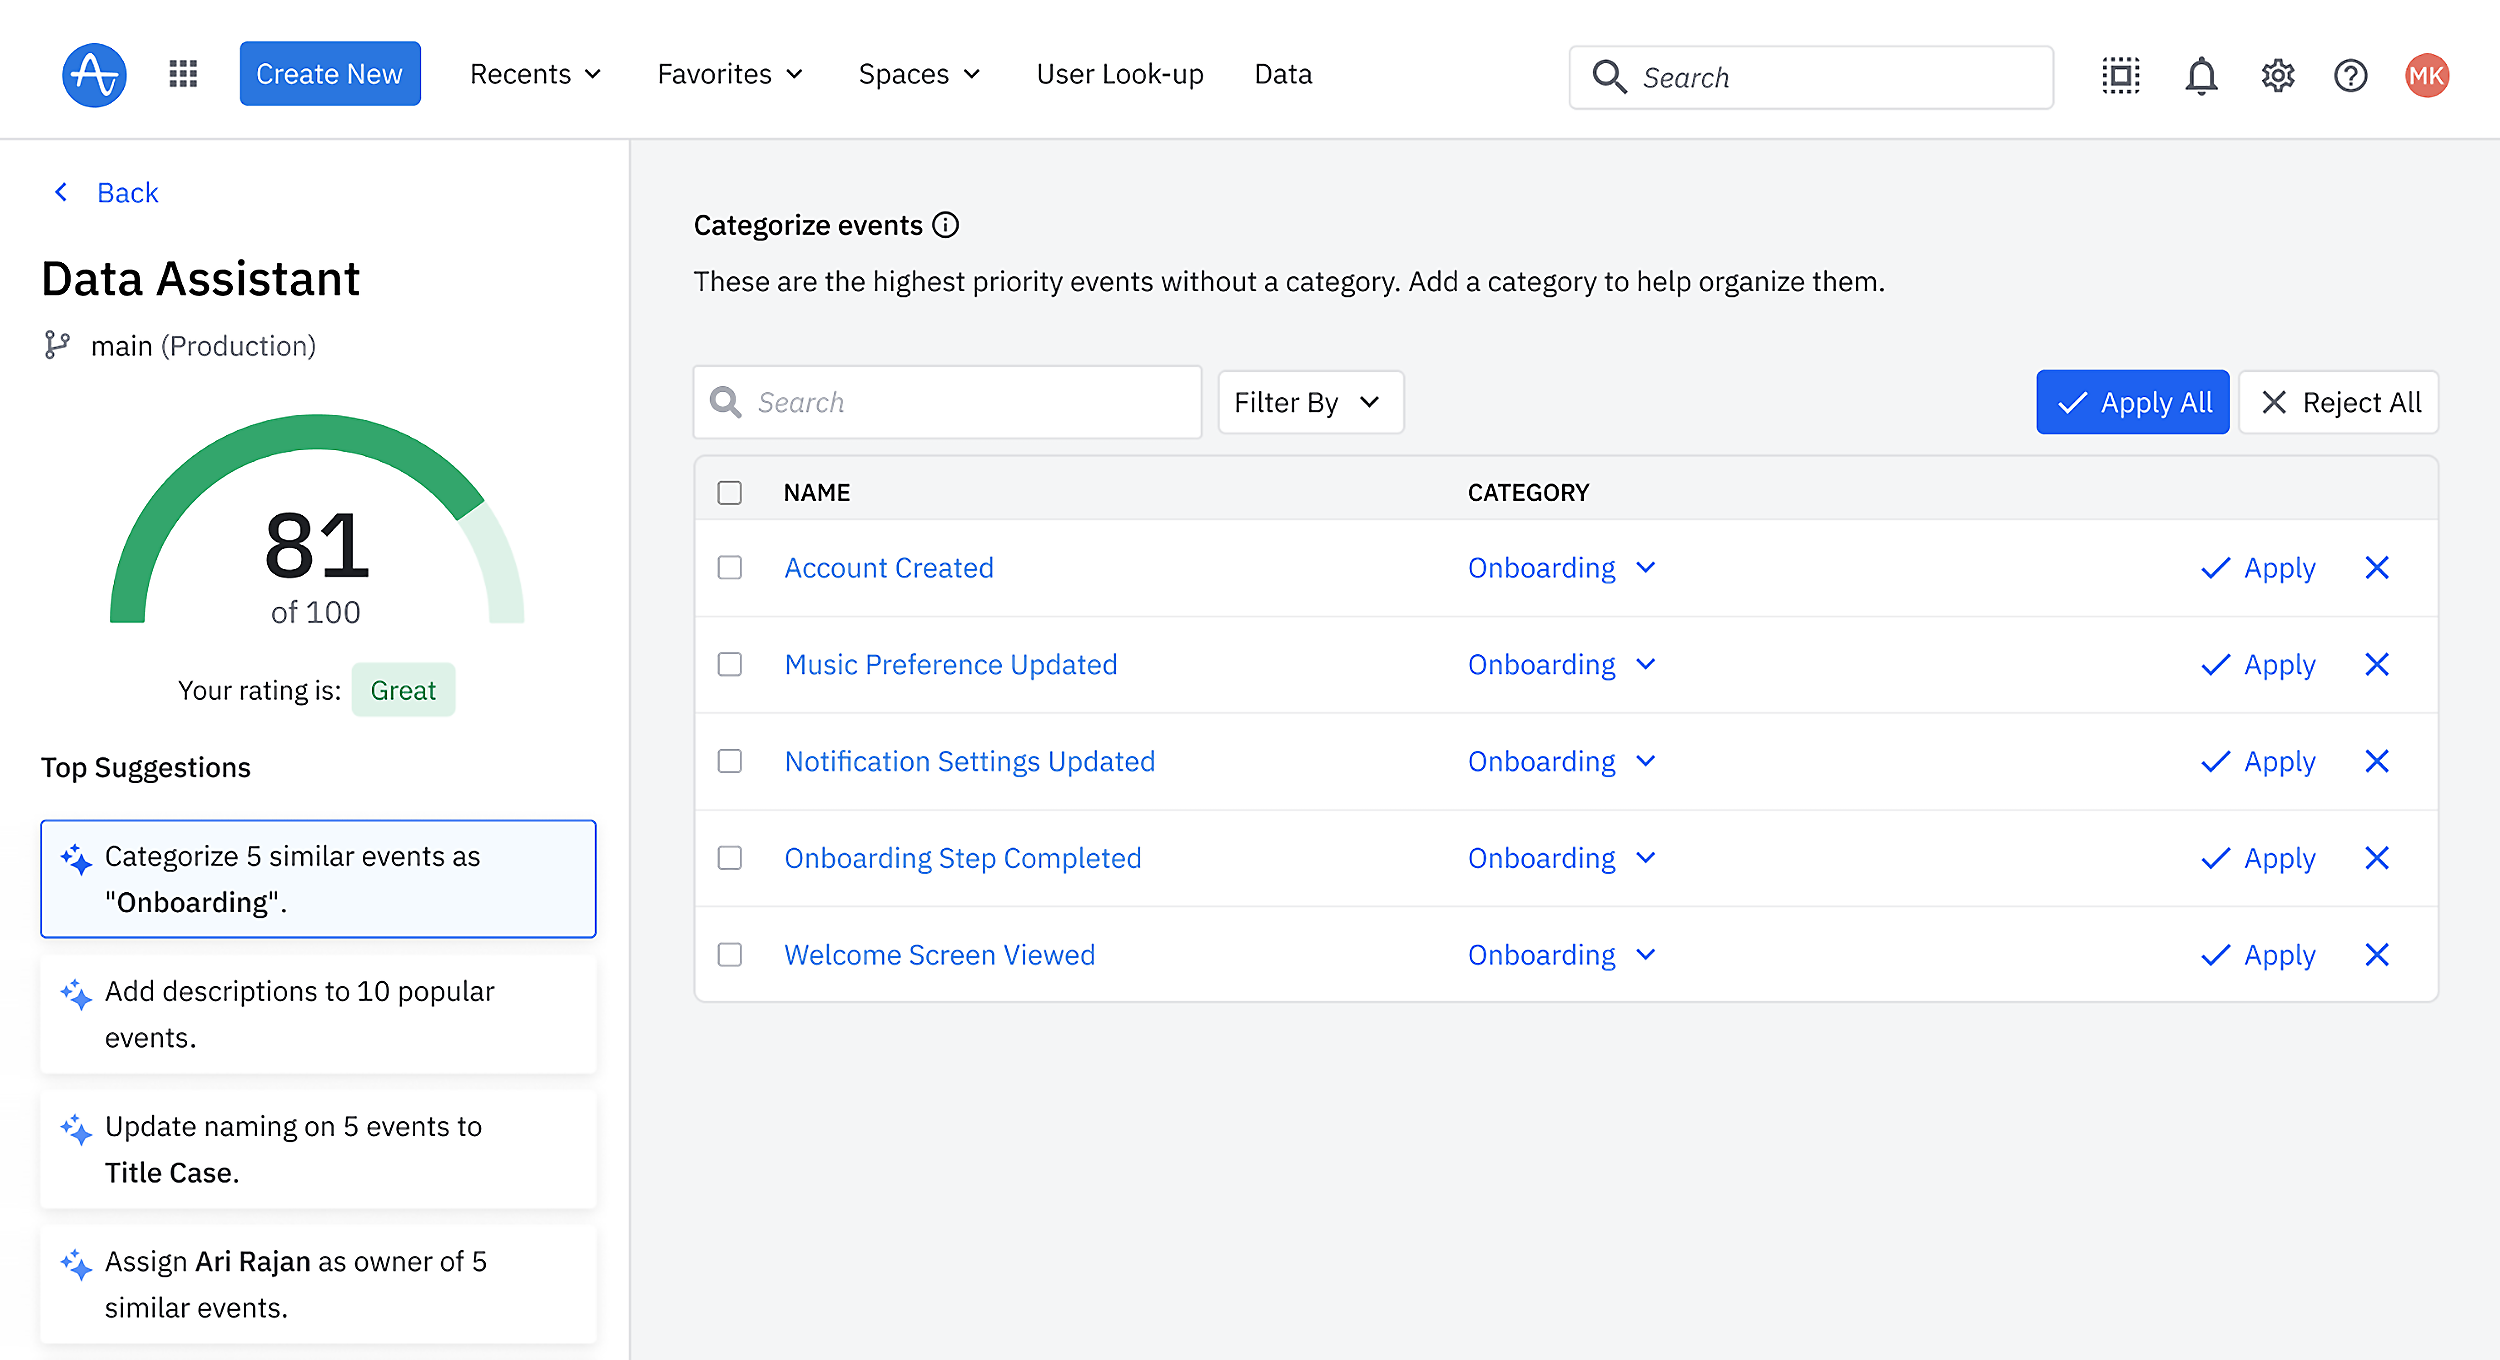Select the suggestion to categorize 5 events as Onboarding
This screenshot has height=1360, width=2500.
317,879
